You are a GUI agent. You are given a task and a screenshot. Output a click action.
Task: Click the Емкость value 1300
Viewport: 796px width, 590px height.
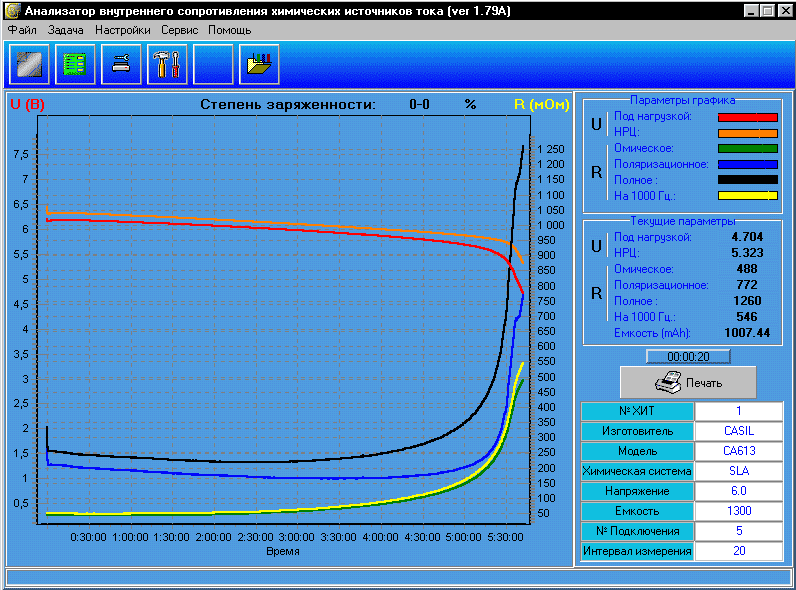[739, 511]
